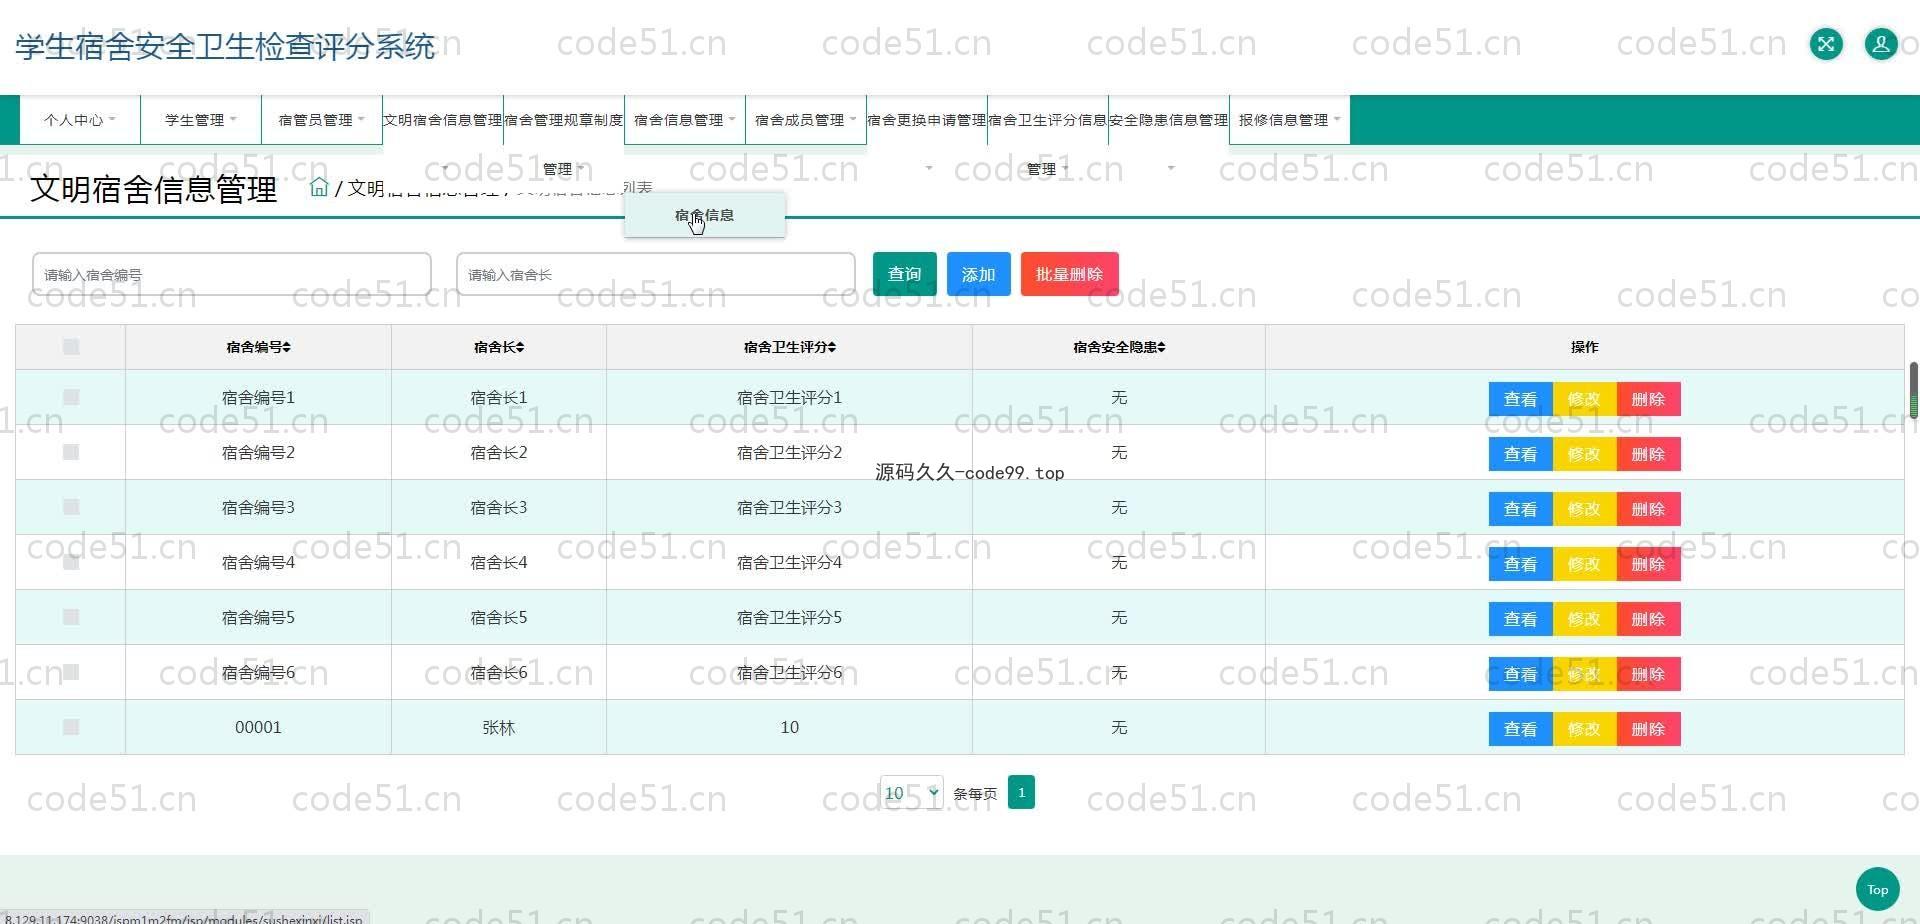Check the row checkbox for 宿舍编号5

[71, 617]
